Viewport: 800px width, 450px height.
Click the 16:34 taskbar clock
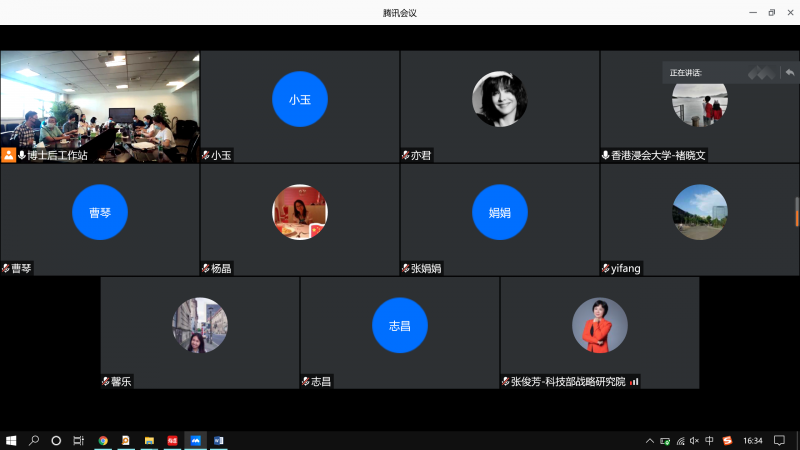pyautogui.click(x=753, y=441)
